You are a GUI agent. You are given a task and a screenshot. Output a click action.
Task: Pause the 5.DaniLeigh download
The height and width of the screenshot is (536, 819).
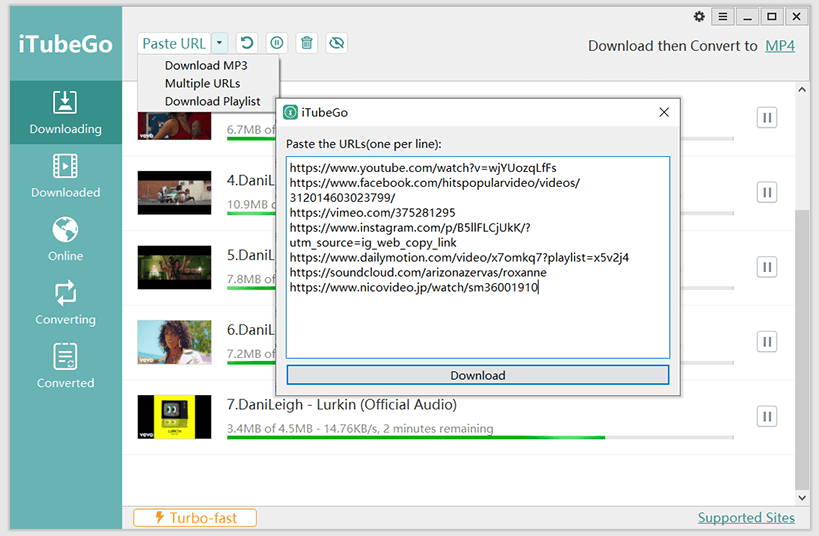point(767,267)
